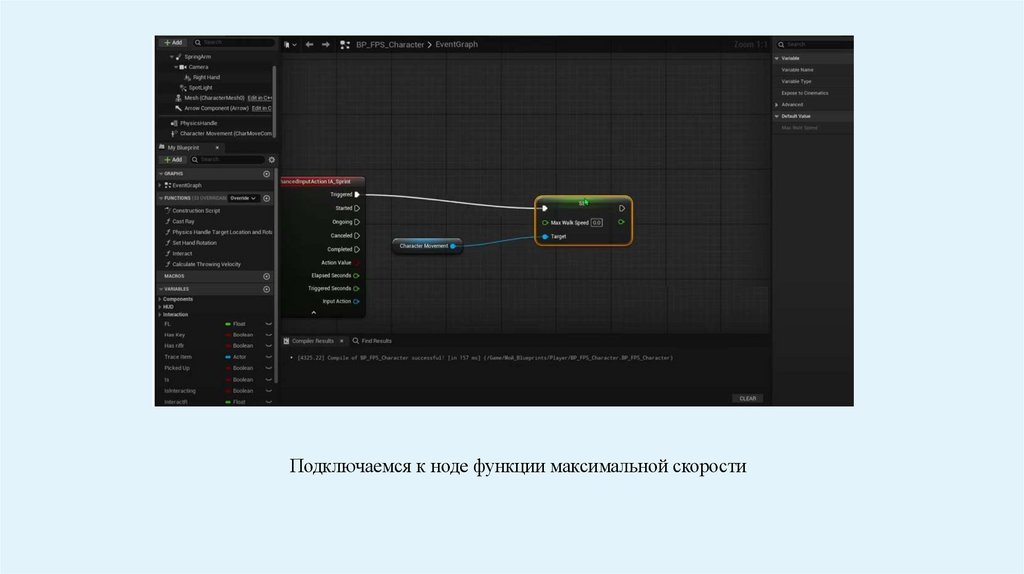1024x574 pixels.
Task: Collapse the IA_Sprint node extra pins
Action: pyautogui.click(x=313, y=313)
